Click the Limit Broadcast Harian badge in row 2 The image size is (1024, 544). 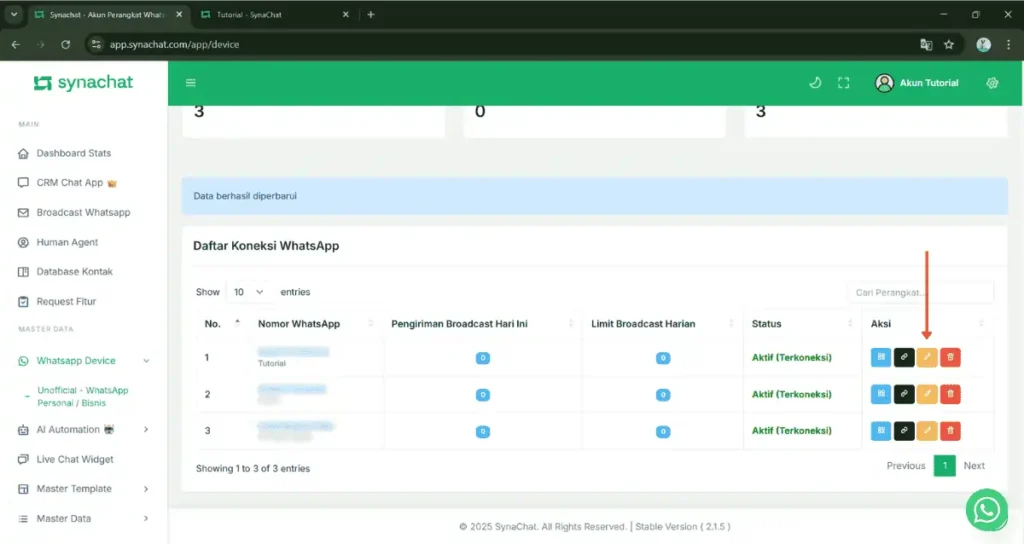pyautogui.click(x=663, y=394)
